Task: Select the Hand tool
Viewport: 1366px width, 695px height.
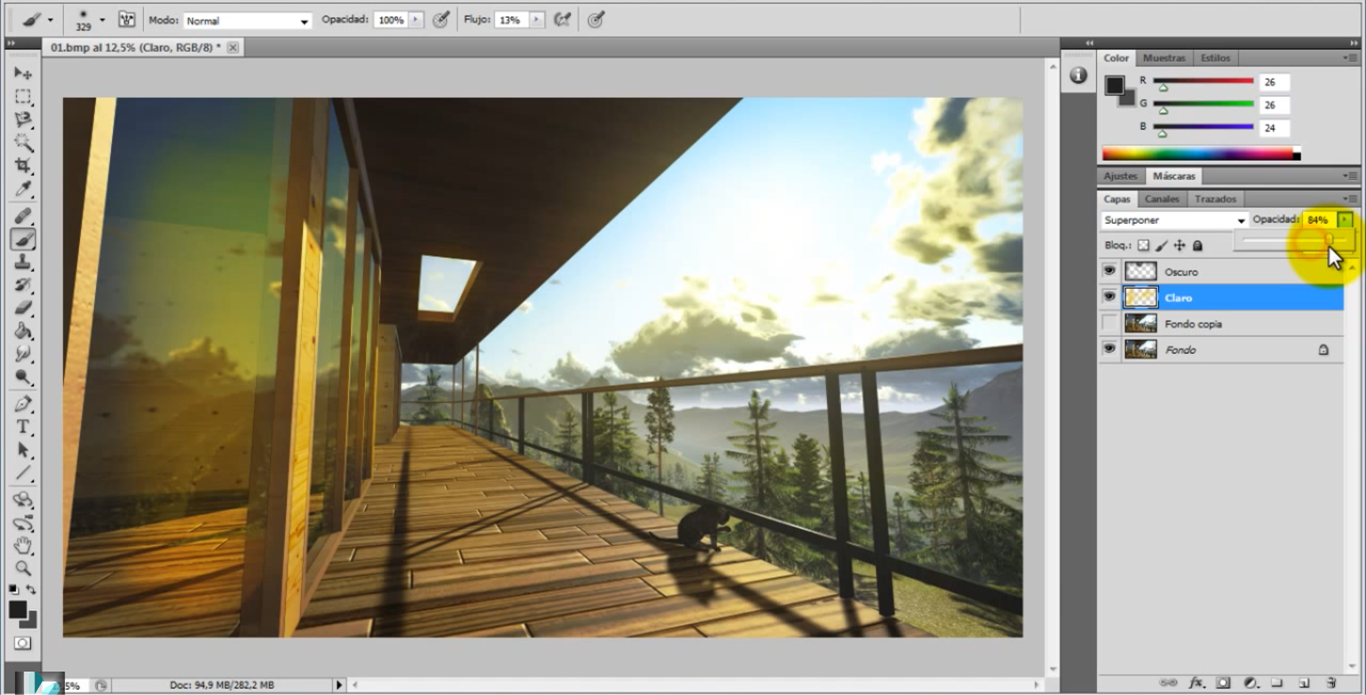Action: tap(22, 547)
